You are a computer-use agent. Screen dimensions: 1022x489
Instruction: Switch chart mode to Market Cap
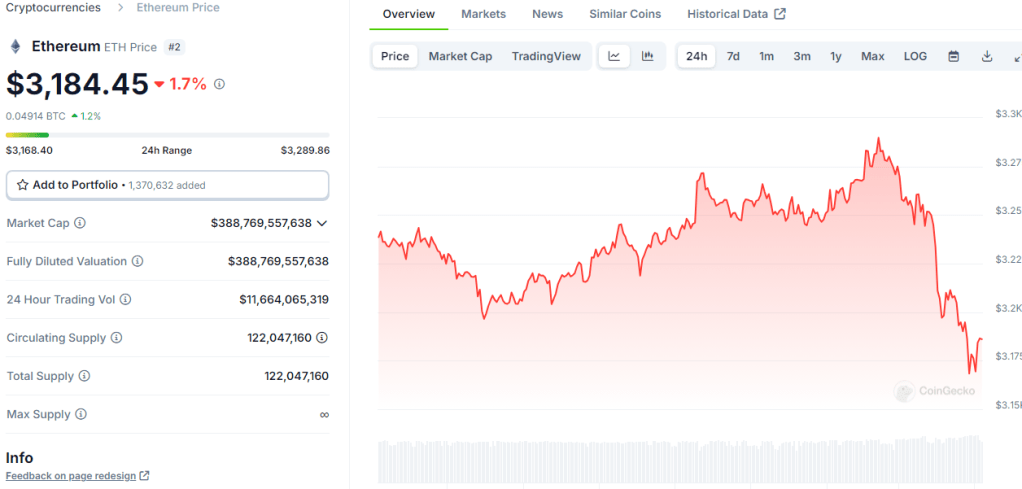click(460, 56)
